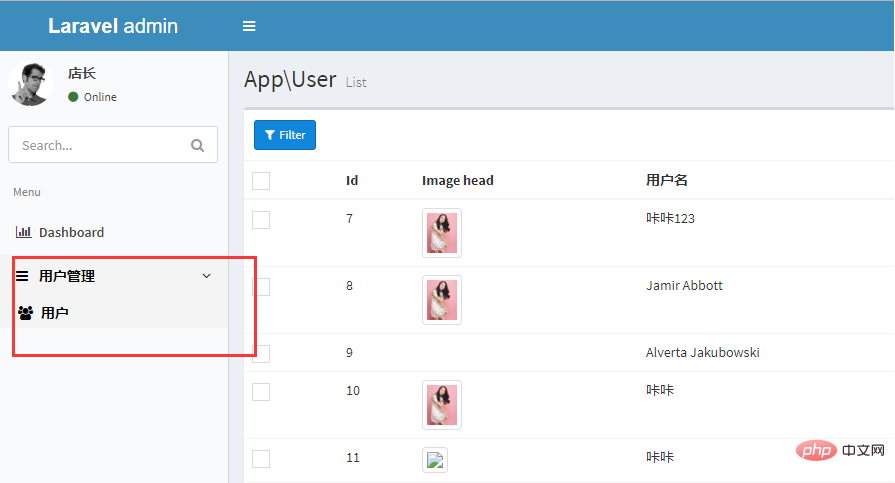Image resolution: width=895 pixels, height=483 pixels.
Task: Select the 用户 submenu item
Action: click(55, 313)
